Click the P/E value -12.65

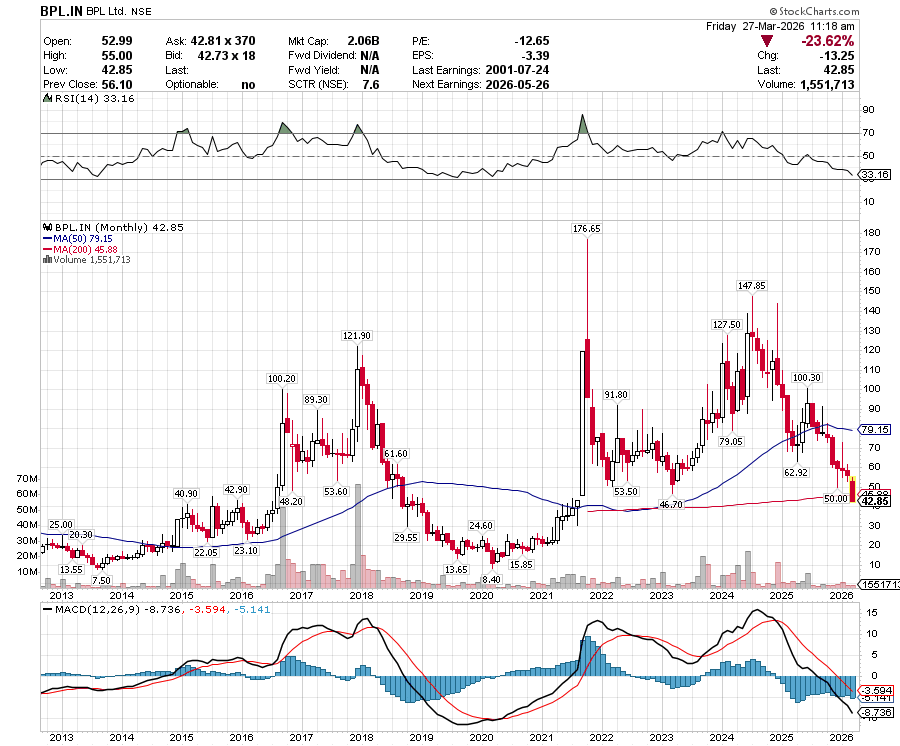(x=532, y=41)
